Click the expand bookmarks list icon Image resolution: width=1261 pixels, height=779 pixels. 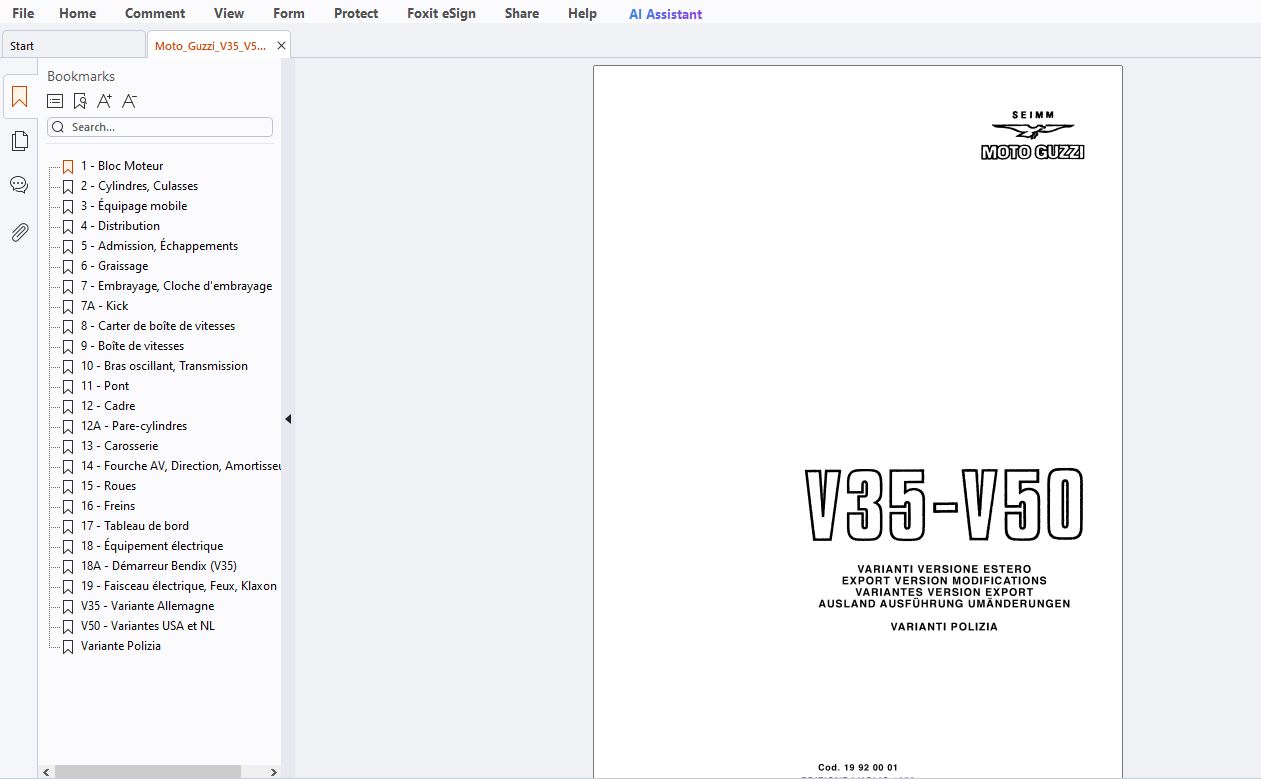pyautogui.click(x=55, y=101)
